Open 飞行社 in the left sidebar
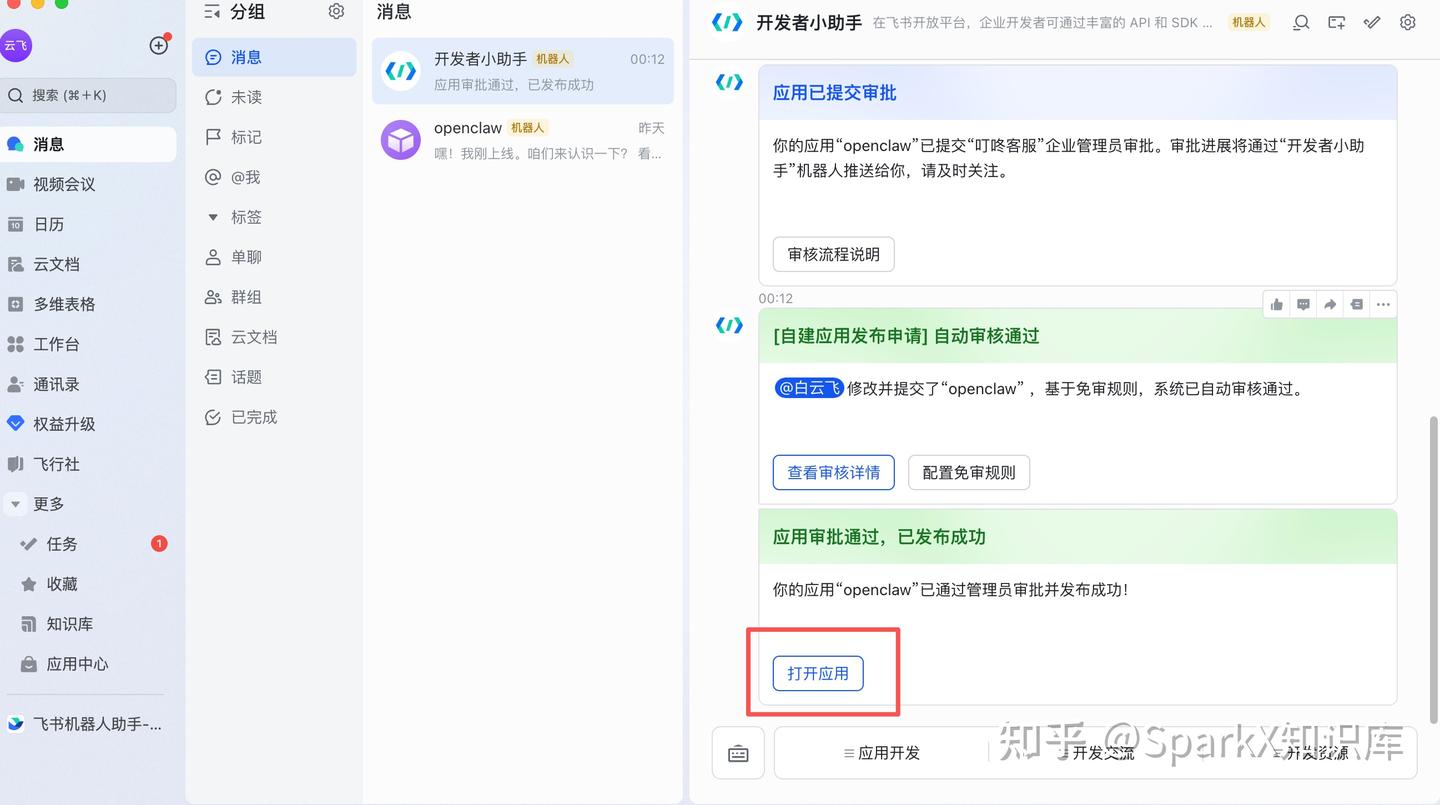Image resolution: width=1440 pixels, height=805 pixels. (88, 464)
